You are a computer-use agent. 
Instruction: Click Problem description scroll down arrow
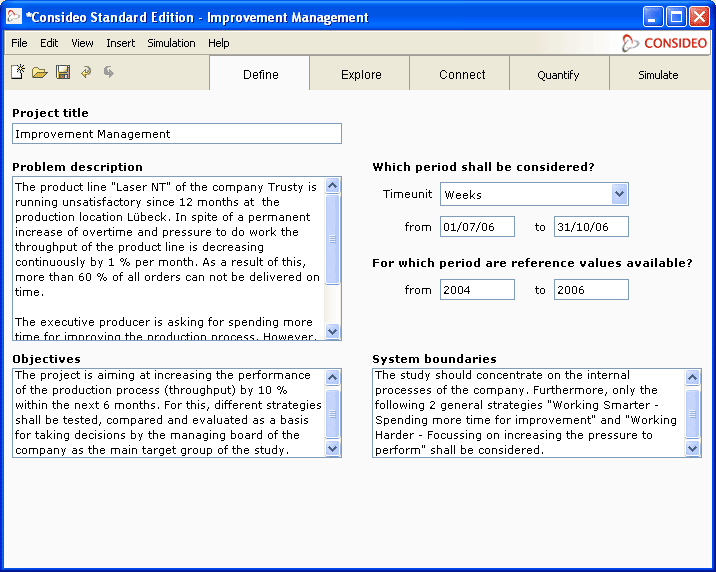(332, 331)
